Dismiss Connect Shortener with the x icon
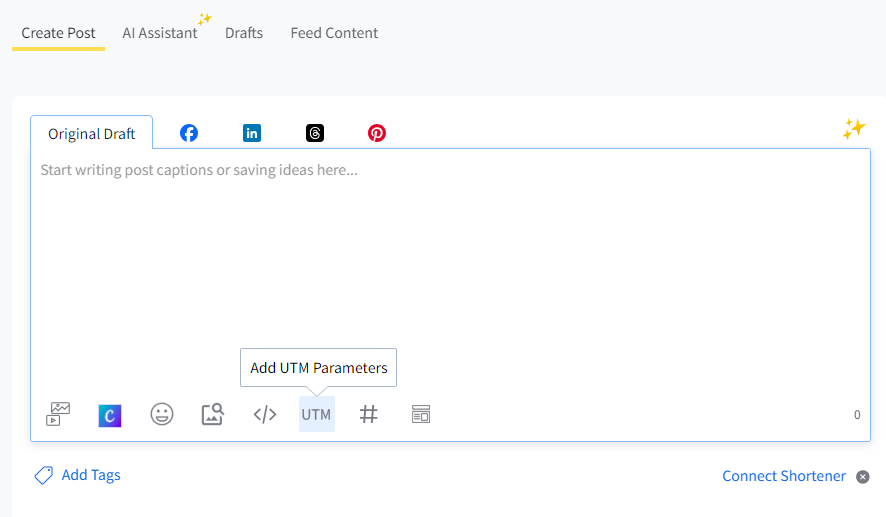This screenshot has width=886, height=517. pyautogui.click(x=863, y=477)
